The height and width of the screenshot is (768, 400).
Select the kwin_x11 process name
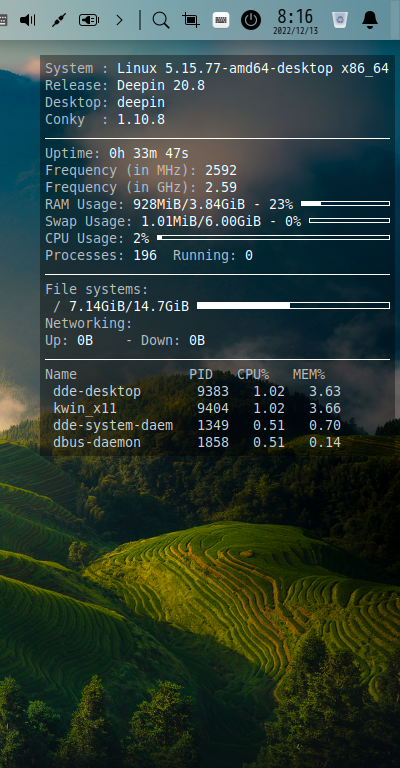point(85,408)
